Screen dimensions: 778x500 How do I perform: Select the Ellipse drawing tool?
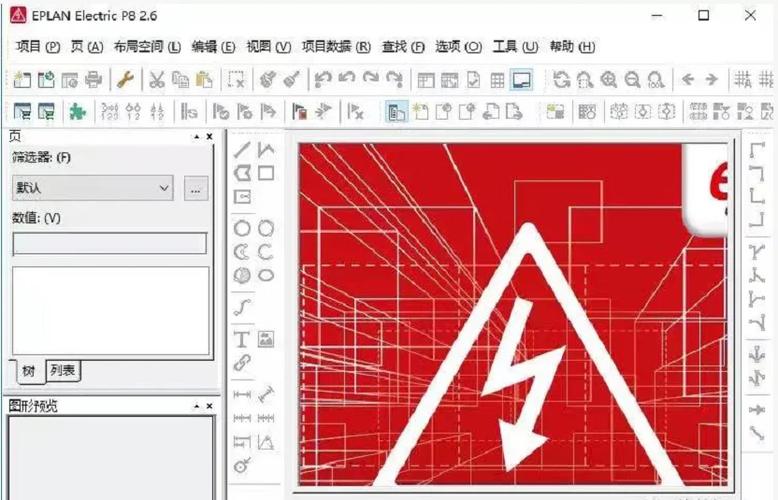266,275
